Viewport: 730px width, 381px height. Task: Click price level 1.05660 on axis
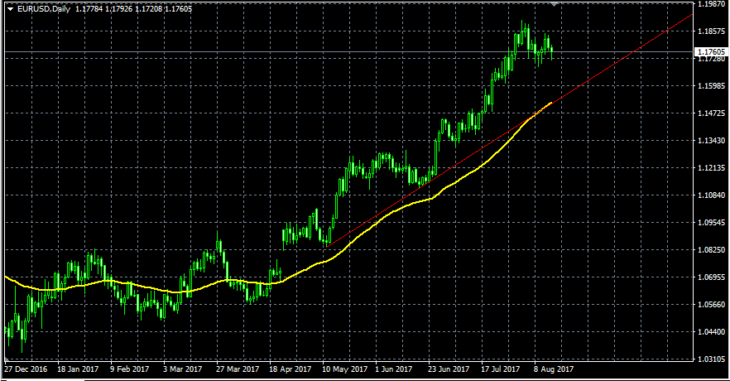(711, 304)
